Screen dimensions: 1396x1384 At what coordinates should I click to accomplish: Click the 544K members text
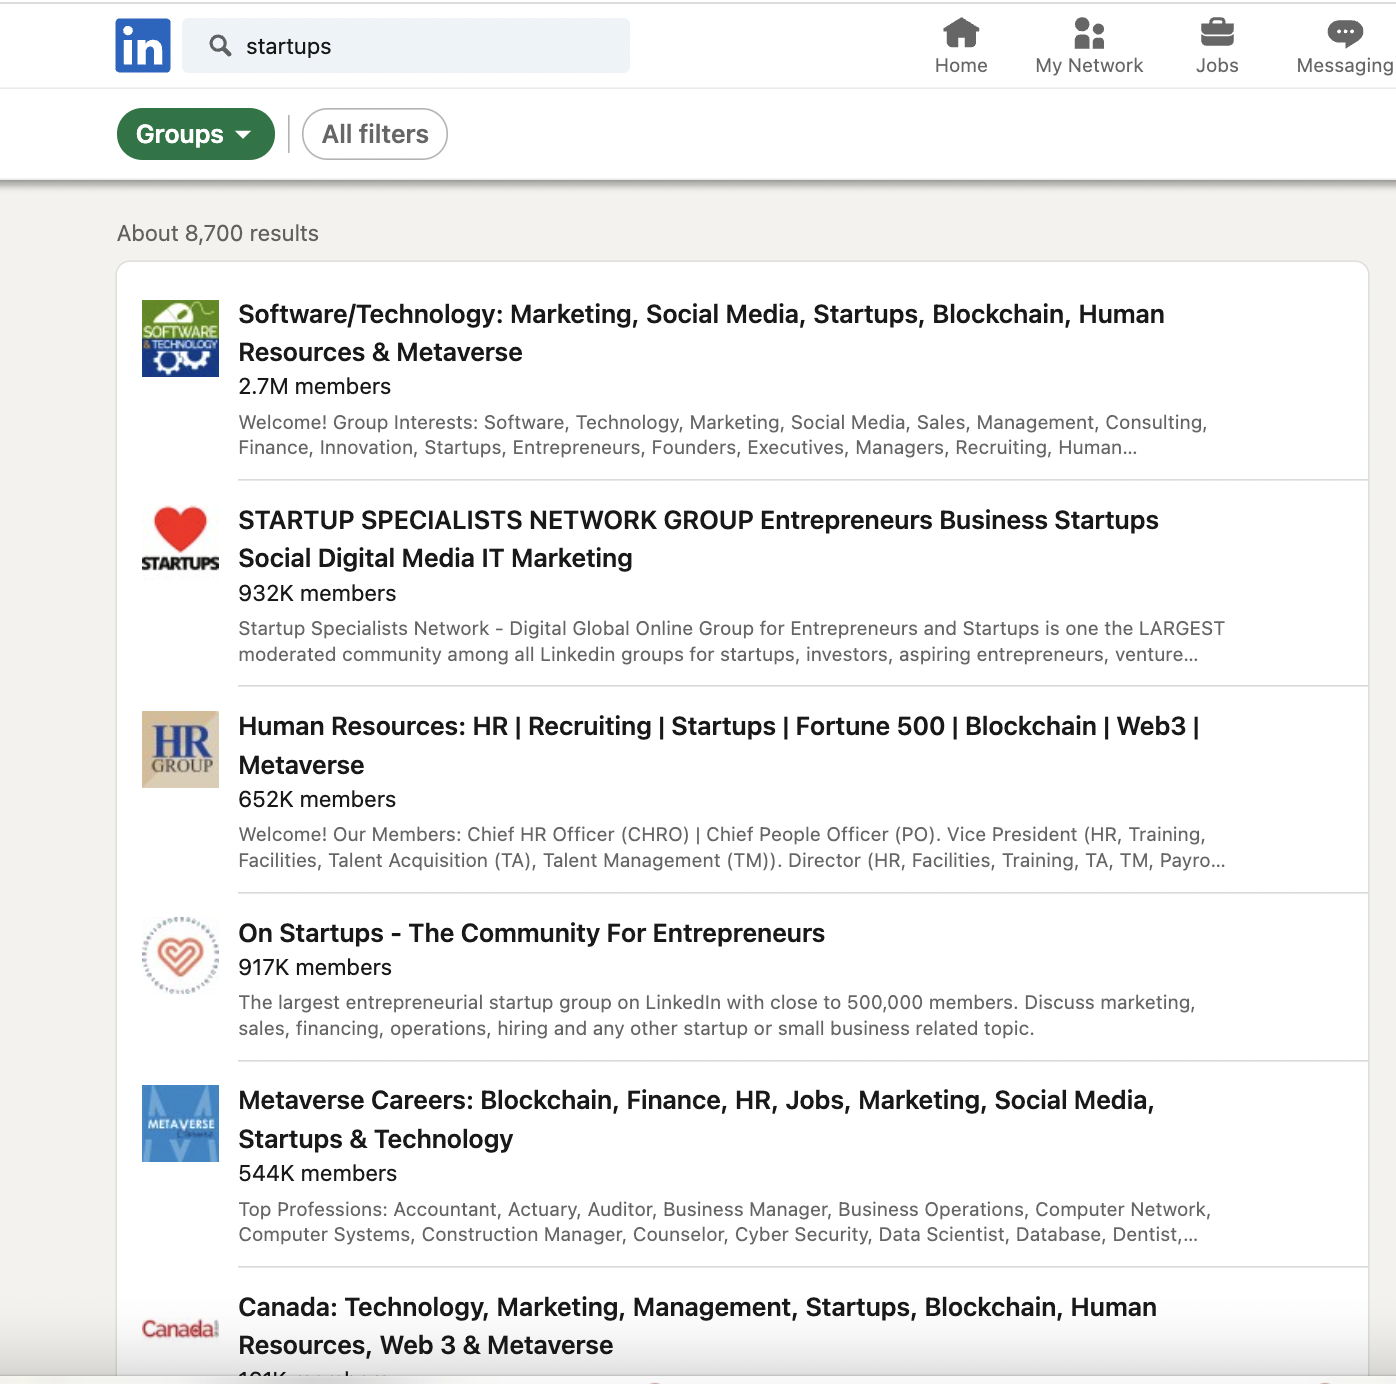tap(317, 1173)
